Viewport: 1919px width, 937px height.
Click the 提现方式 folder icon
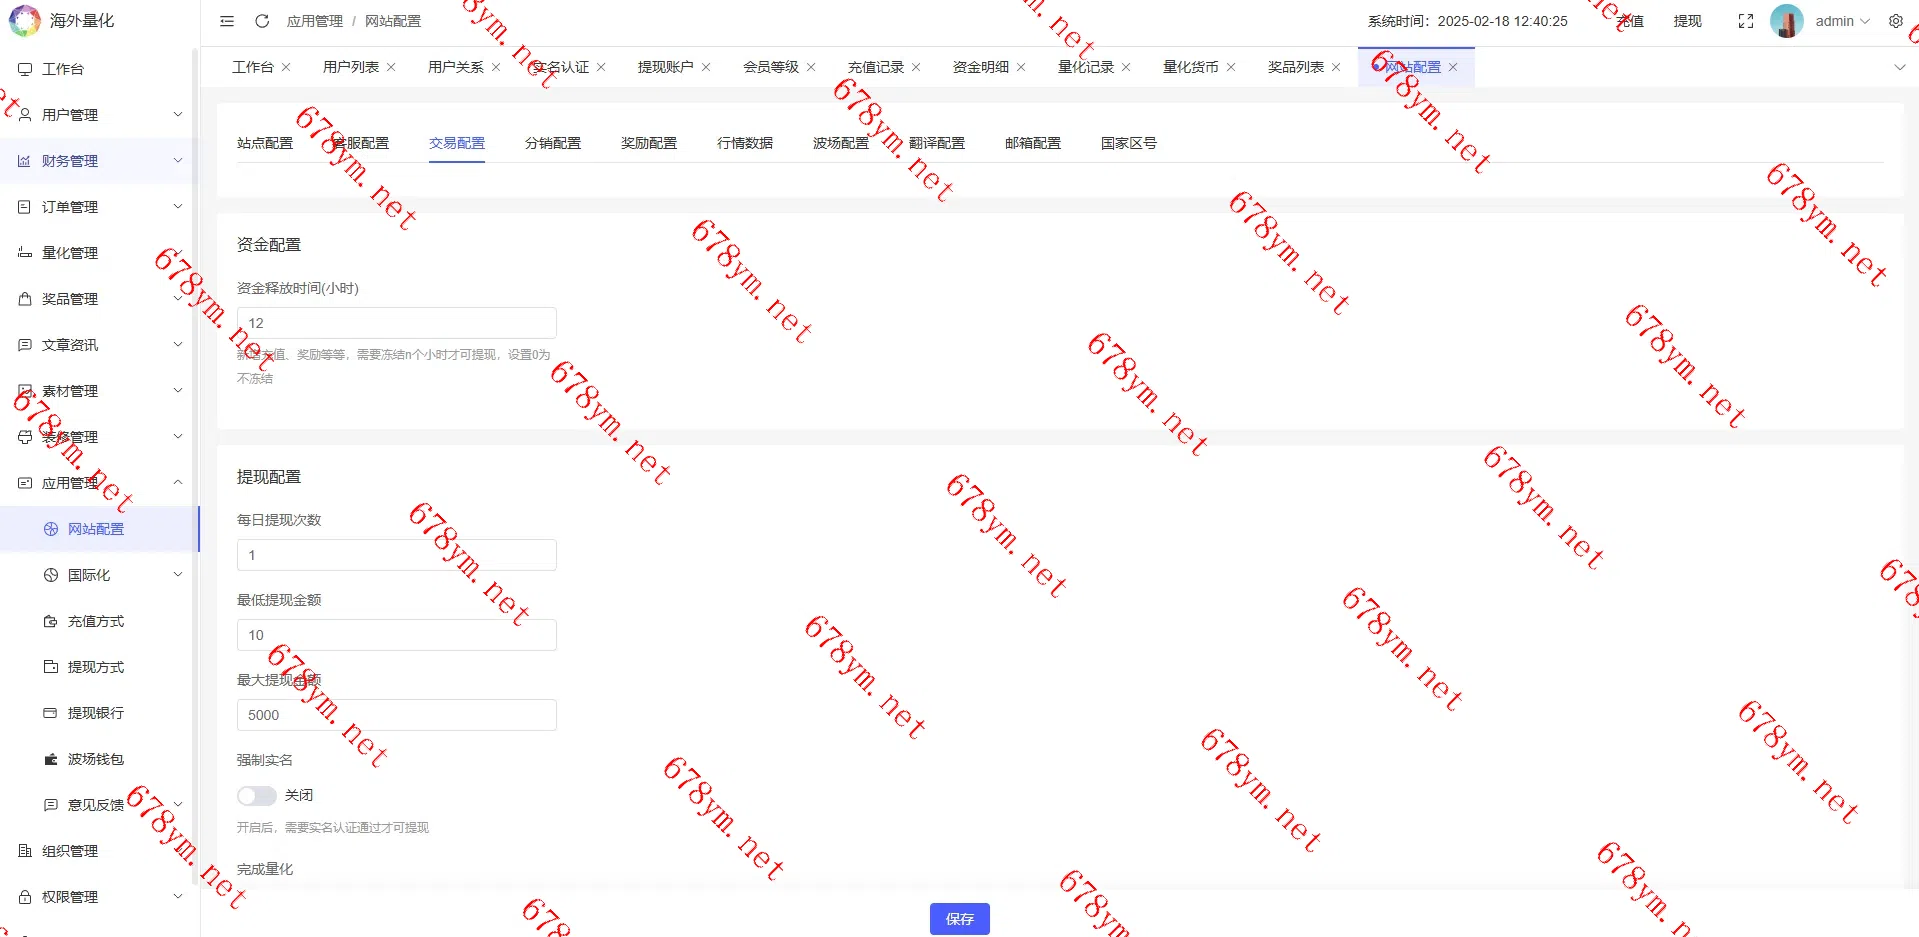(x=51, y=667)
